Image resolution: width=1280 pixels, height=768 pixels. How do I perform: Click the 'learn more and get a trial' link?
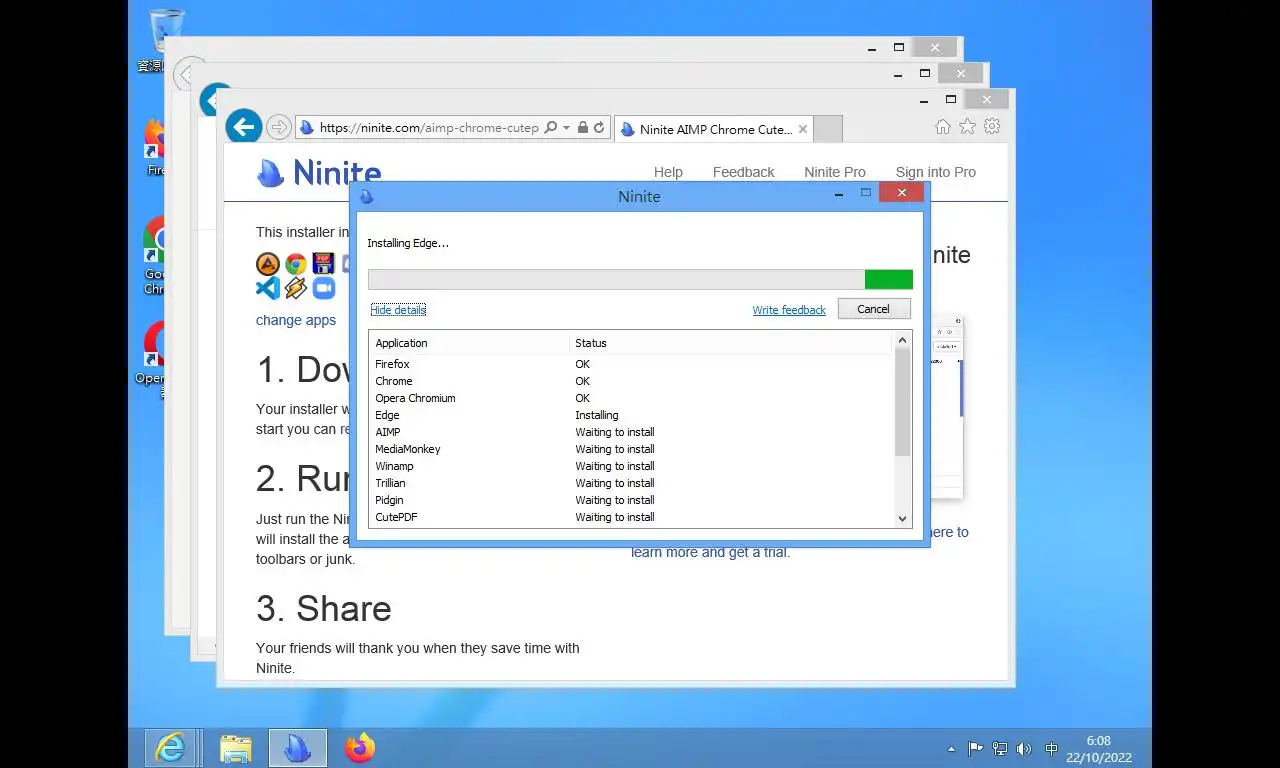click(710, 552)
